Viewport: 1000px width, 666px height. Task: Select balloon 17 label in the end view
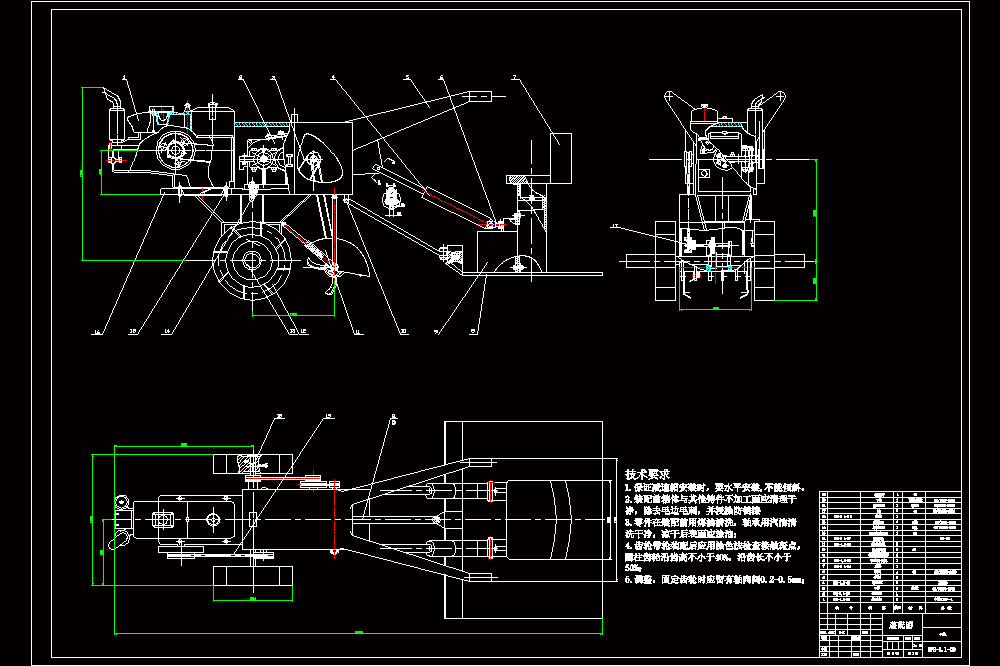click(615, 226)
